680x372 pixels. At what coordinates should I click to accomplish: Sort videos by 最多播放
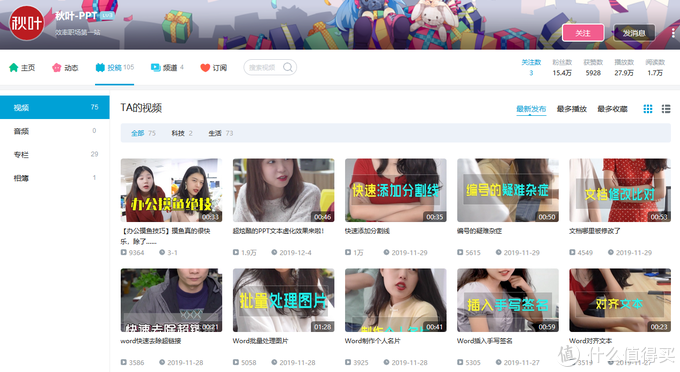[x=572, y=109]
